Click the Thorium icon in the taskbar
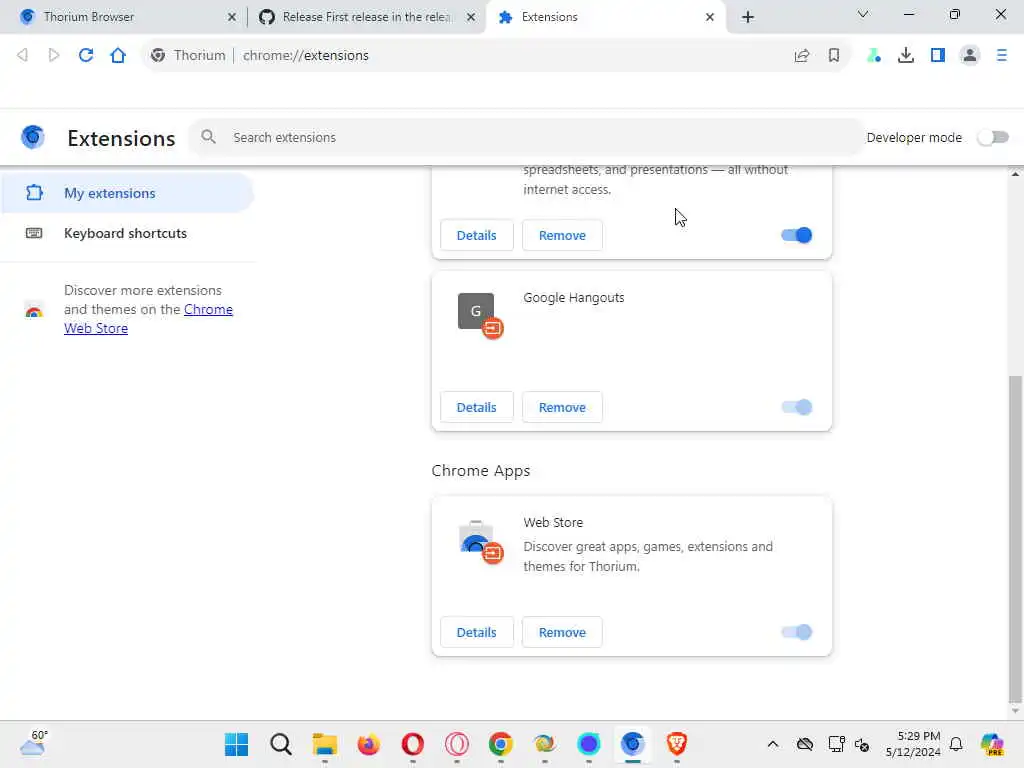Screen dimensions: 1024x768 632,744
